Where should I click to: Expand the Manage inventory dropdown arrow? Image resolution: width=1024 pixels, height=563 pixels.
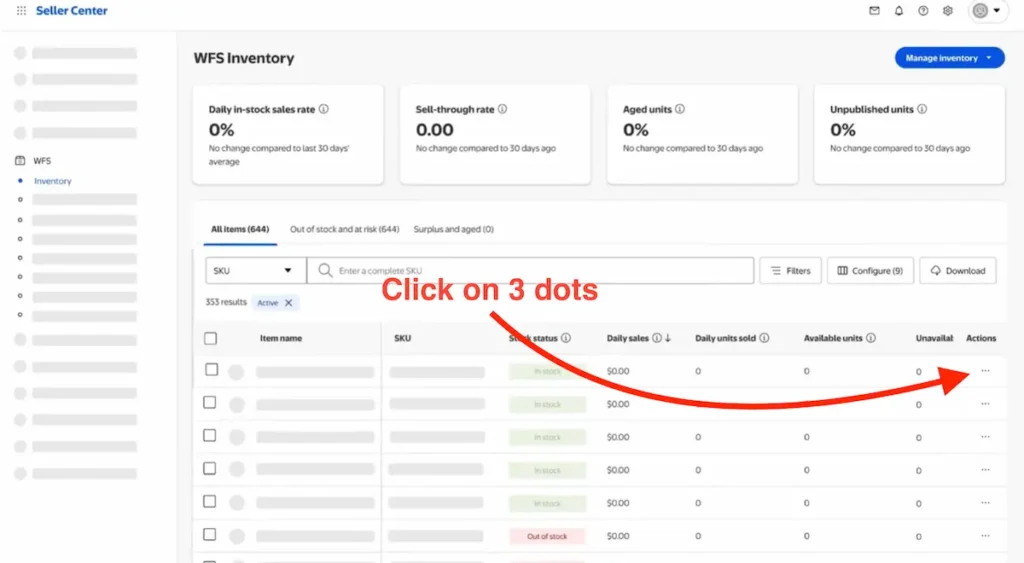coord(989,57)
